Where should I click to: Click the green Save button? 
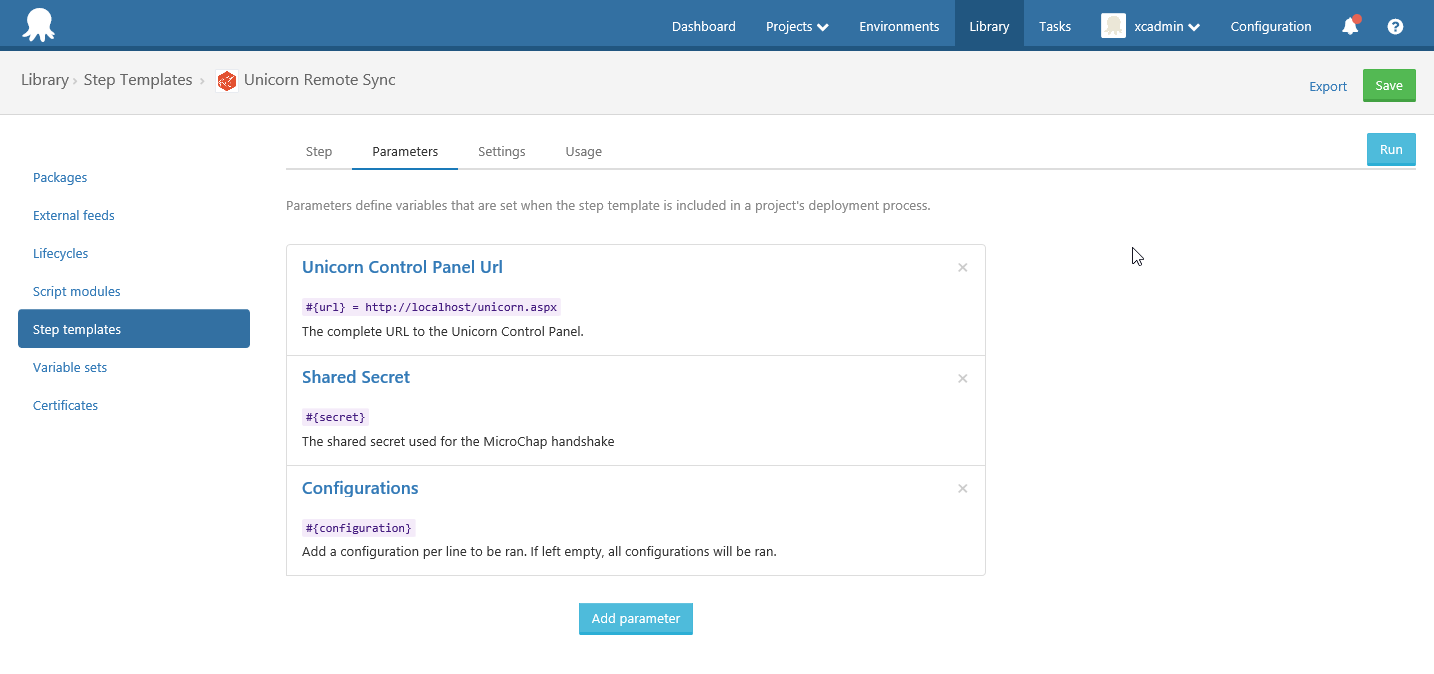tap(1389, 86)
